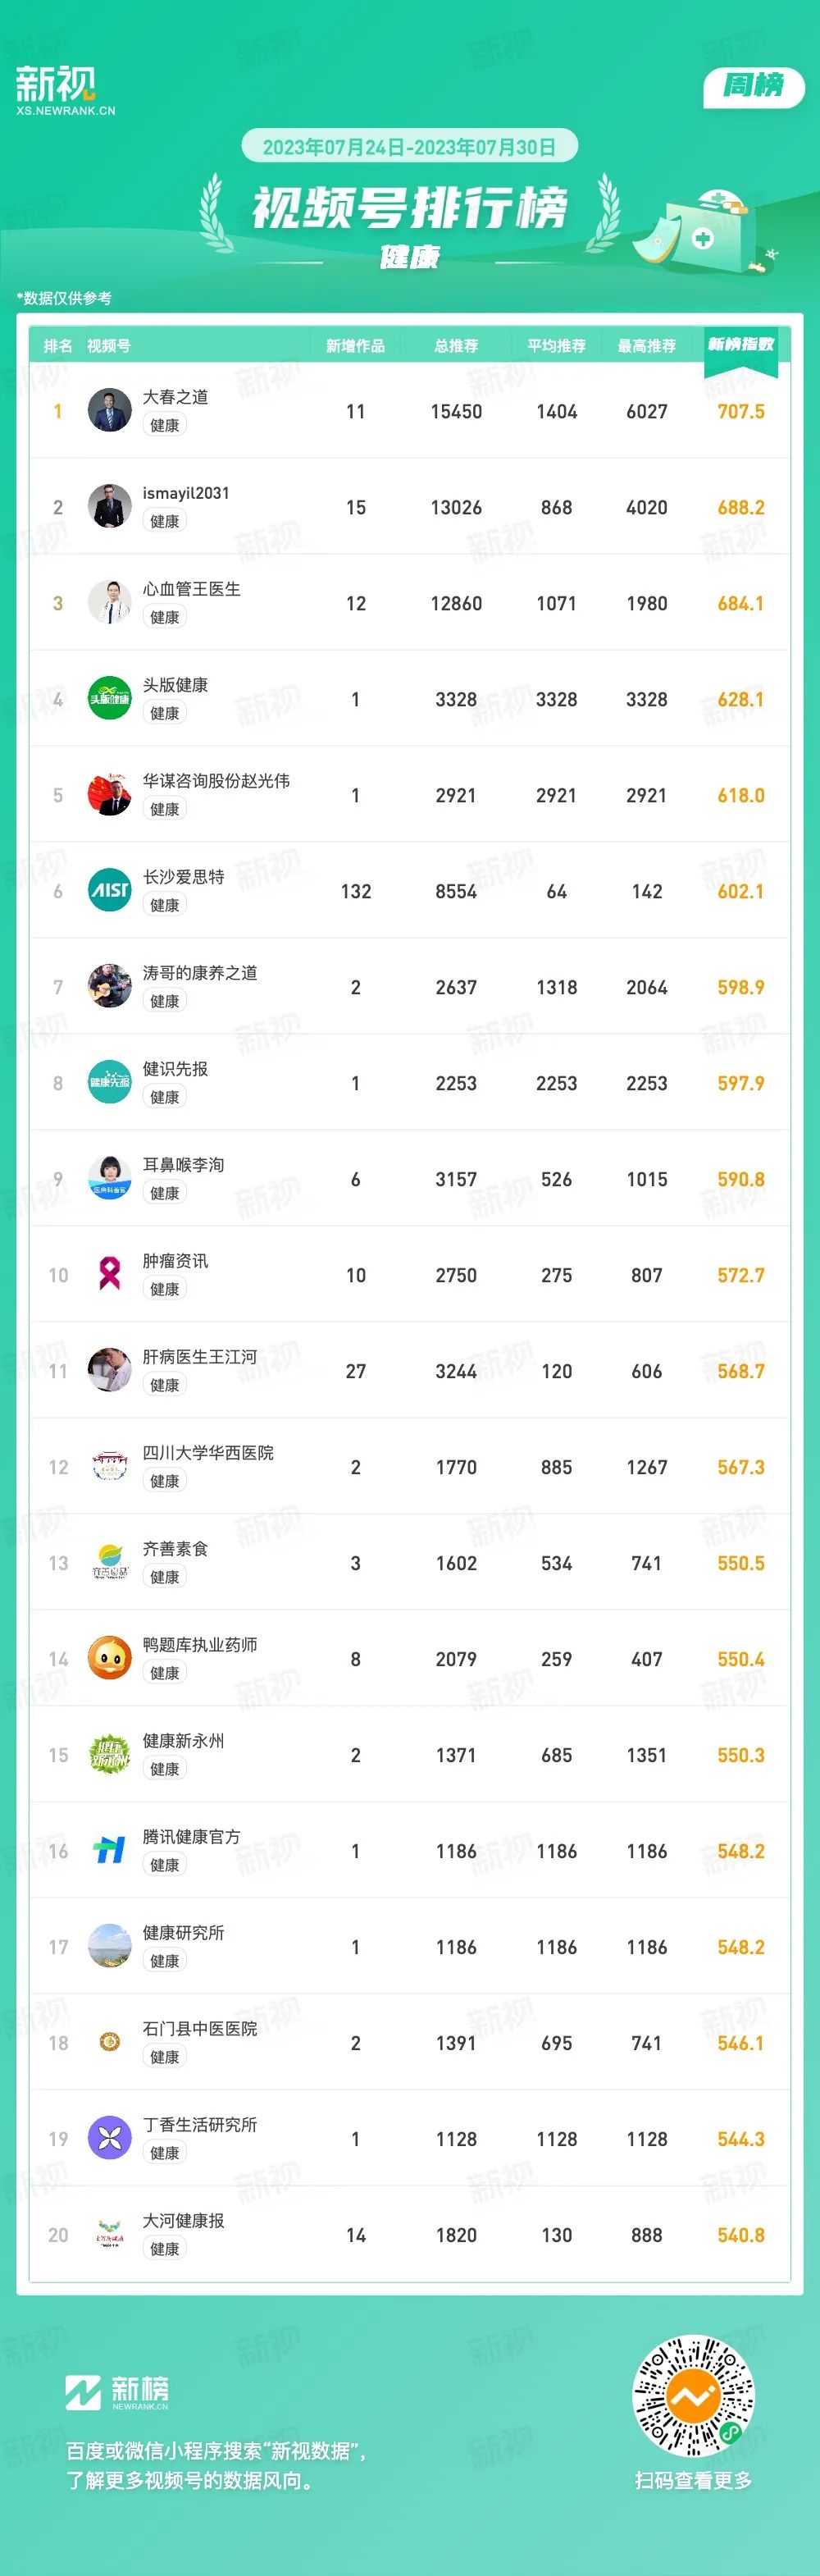
Task: Click the 肿瘤资讯 pink ribbon icon
Action: click(110, 1274)
